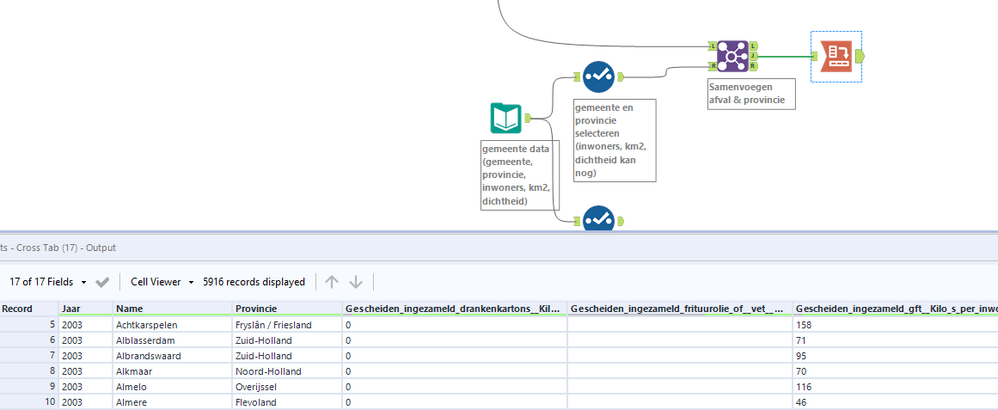This screenshot has width=998, height=410.
Task: Open the Cell Viewer dropdown
Action: point(162,281)
